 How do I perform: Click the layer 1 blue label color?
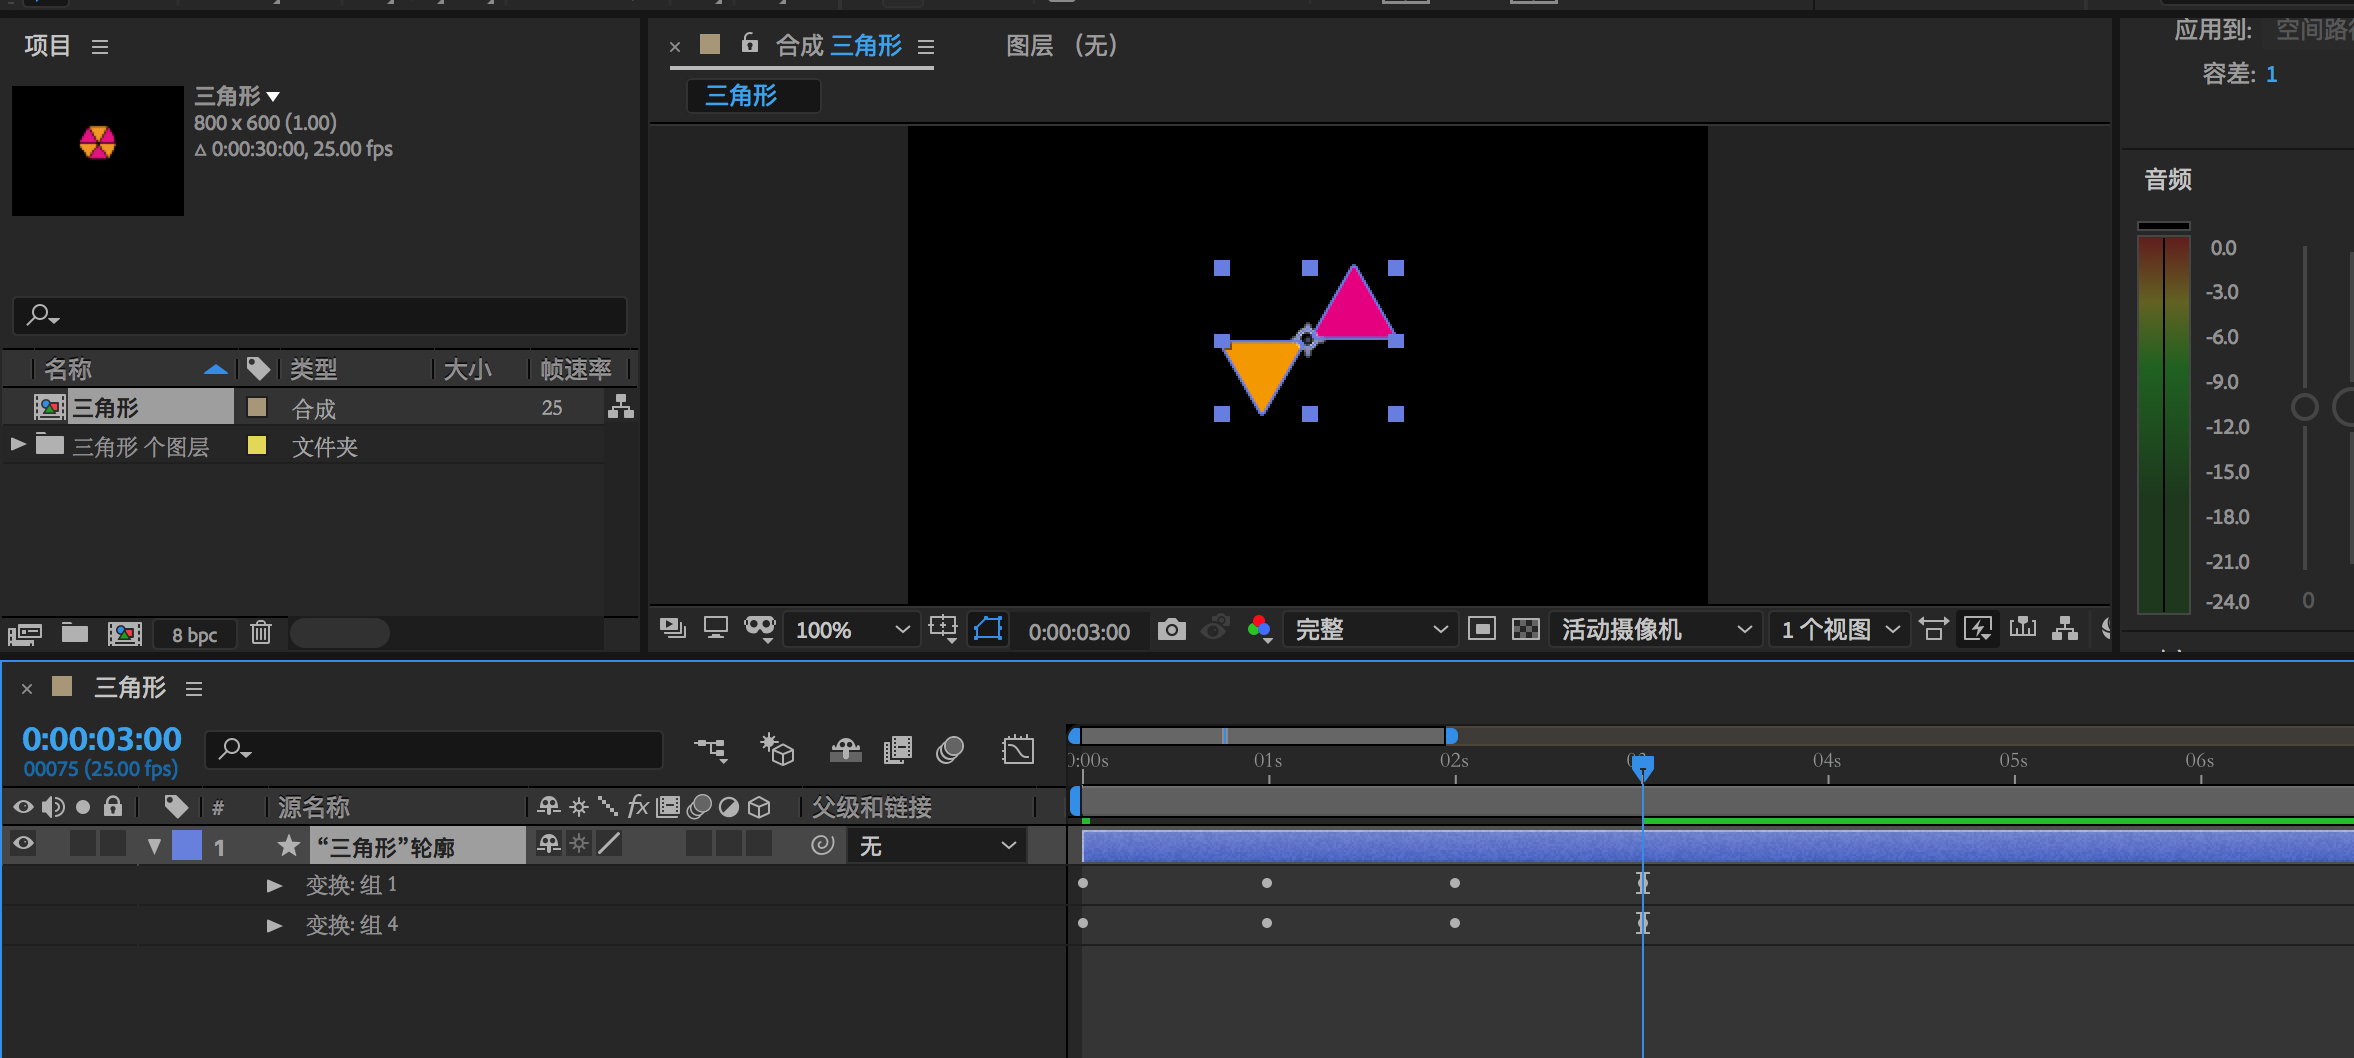(187, 845)
